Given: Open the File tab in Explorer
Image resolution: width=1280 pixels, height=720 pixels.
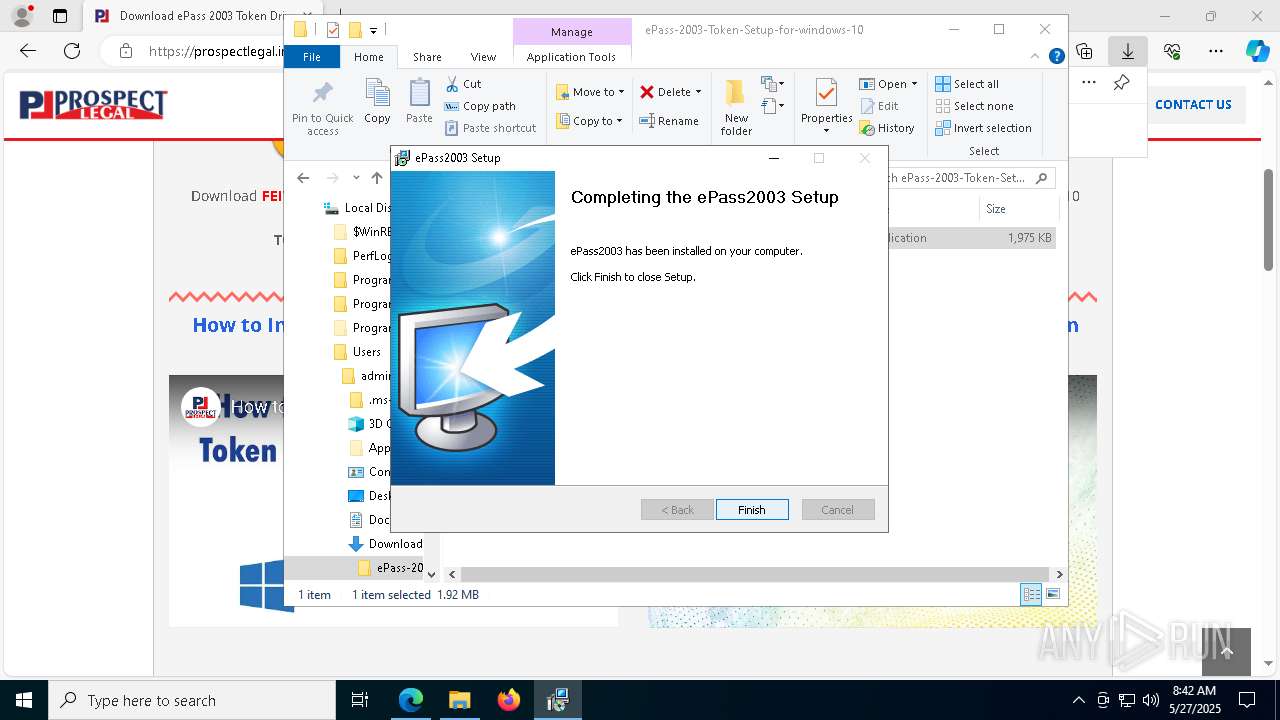Looking at the screenshot, I should (x=312, y=57).
